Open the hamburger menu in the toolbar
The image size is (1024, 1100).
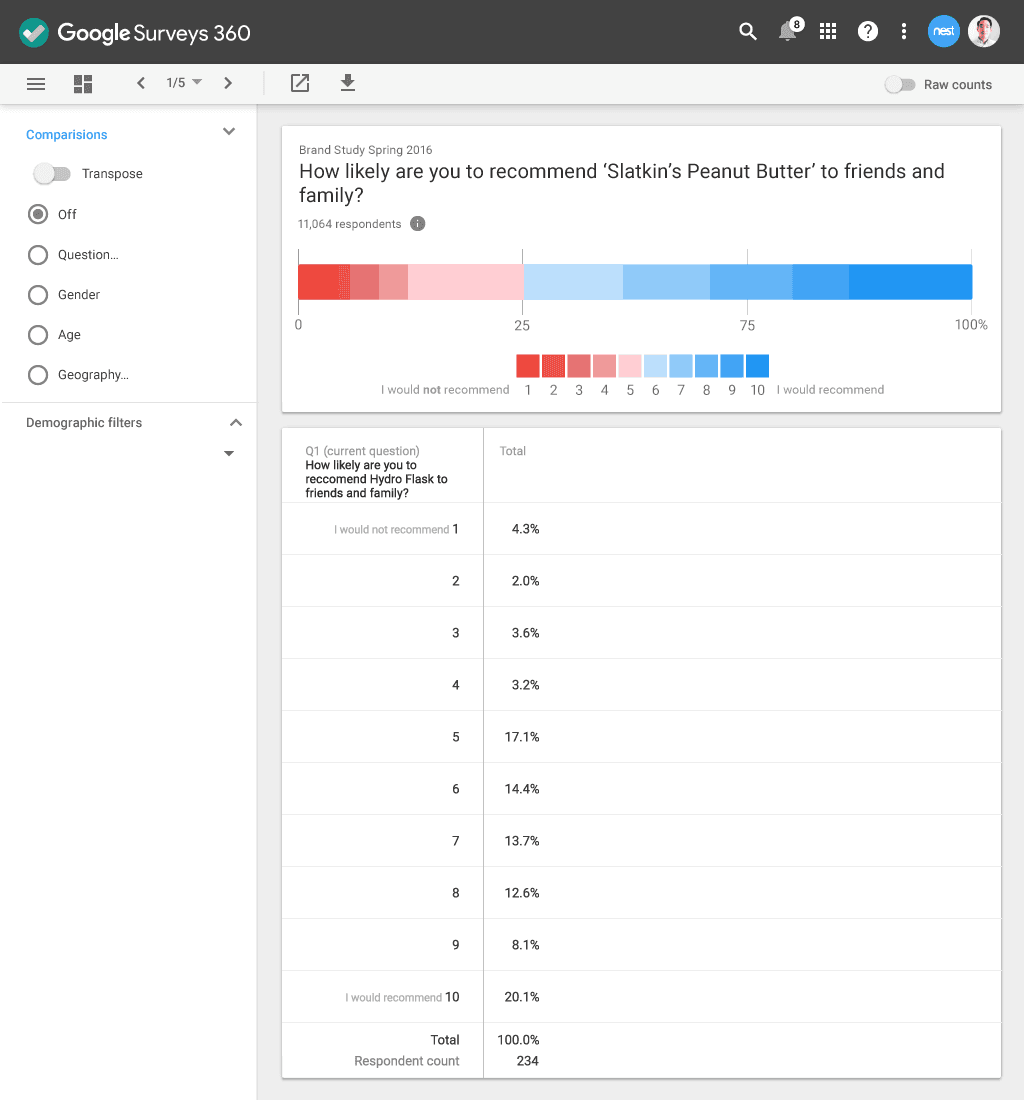[x=36, y=84]
